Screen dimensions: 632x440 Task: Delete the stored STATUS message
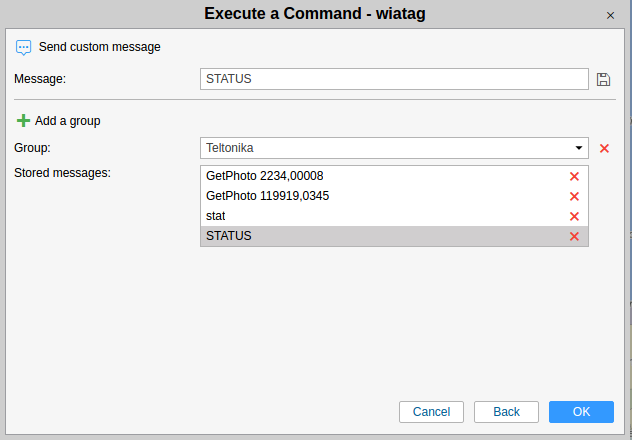click(x=574, y=236)
